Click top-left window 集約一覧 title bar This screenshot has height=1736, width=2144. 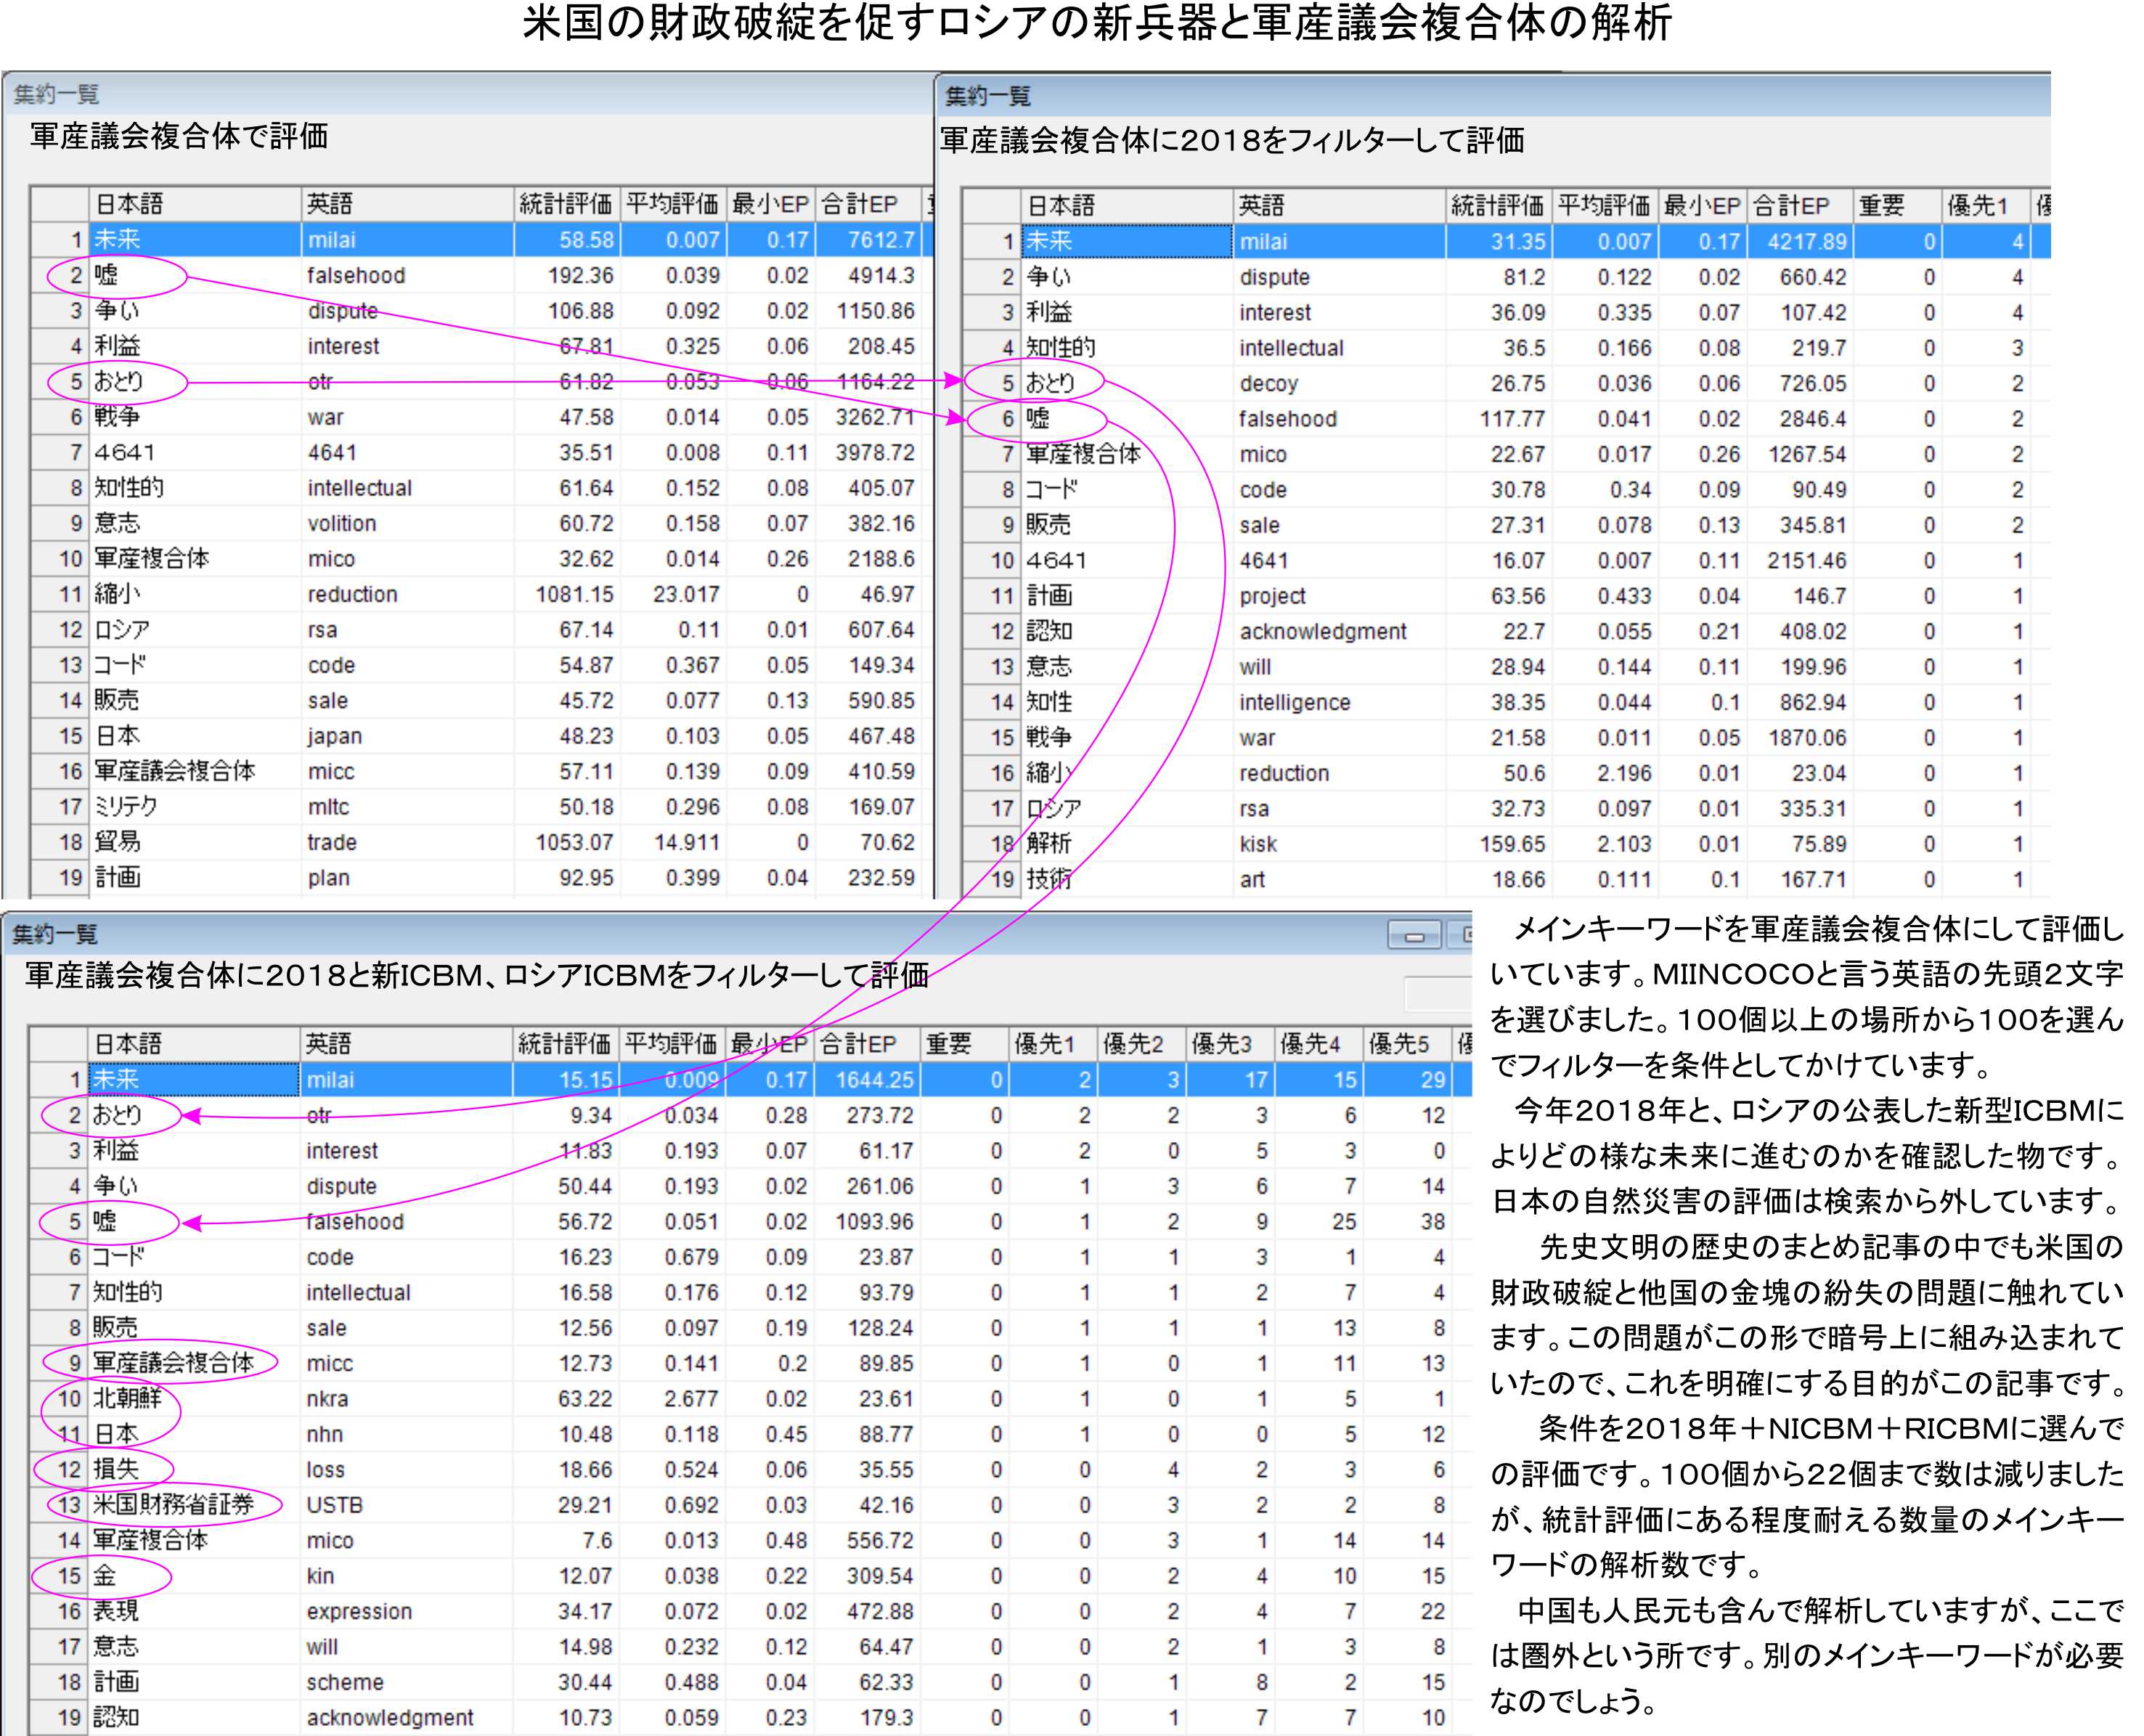[468, 94]
